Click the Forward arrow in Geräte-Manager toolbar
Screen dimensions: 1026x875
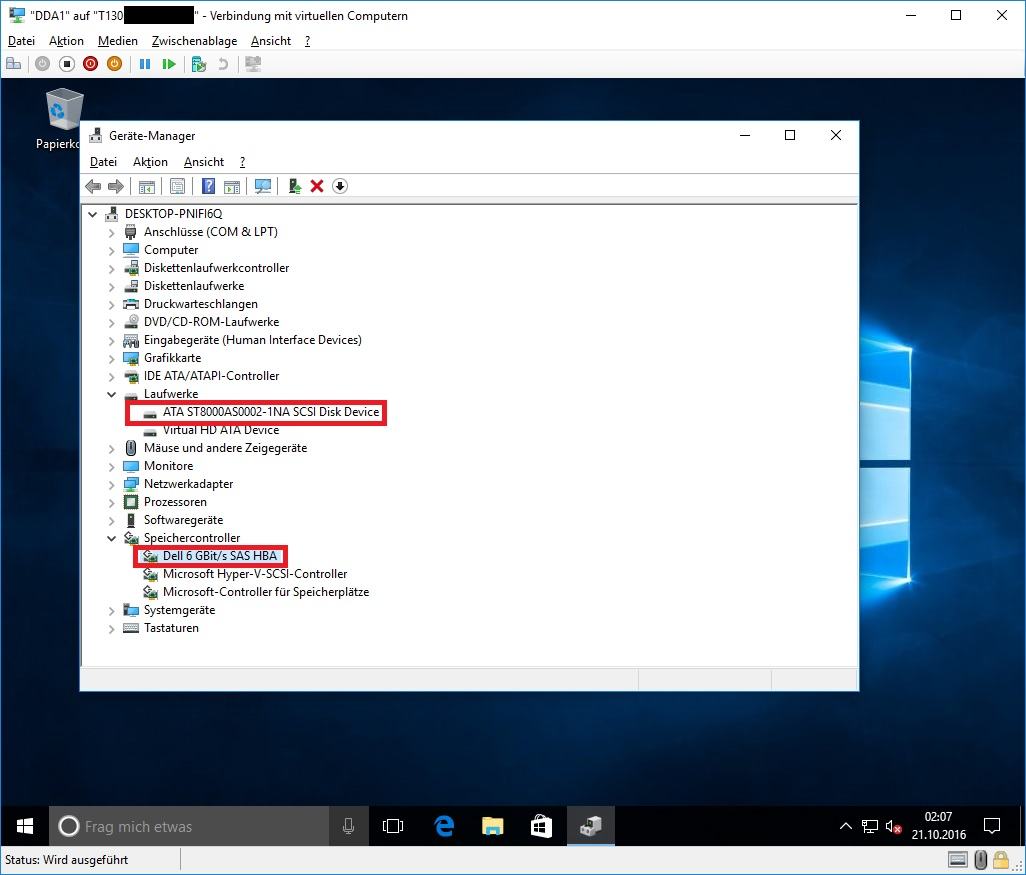coord(116,187)
